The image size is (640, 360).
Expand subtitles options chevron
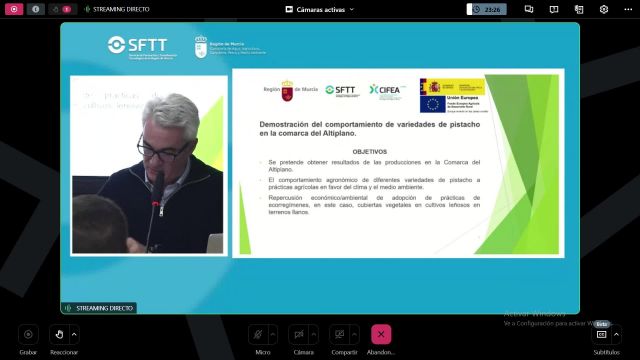point(616,335)
